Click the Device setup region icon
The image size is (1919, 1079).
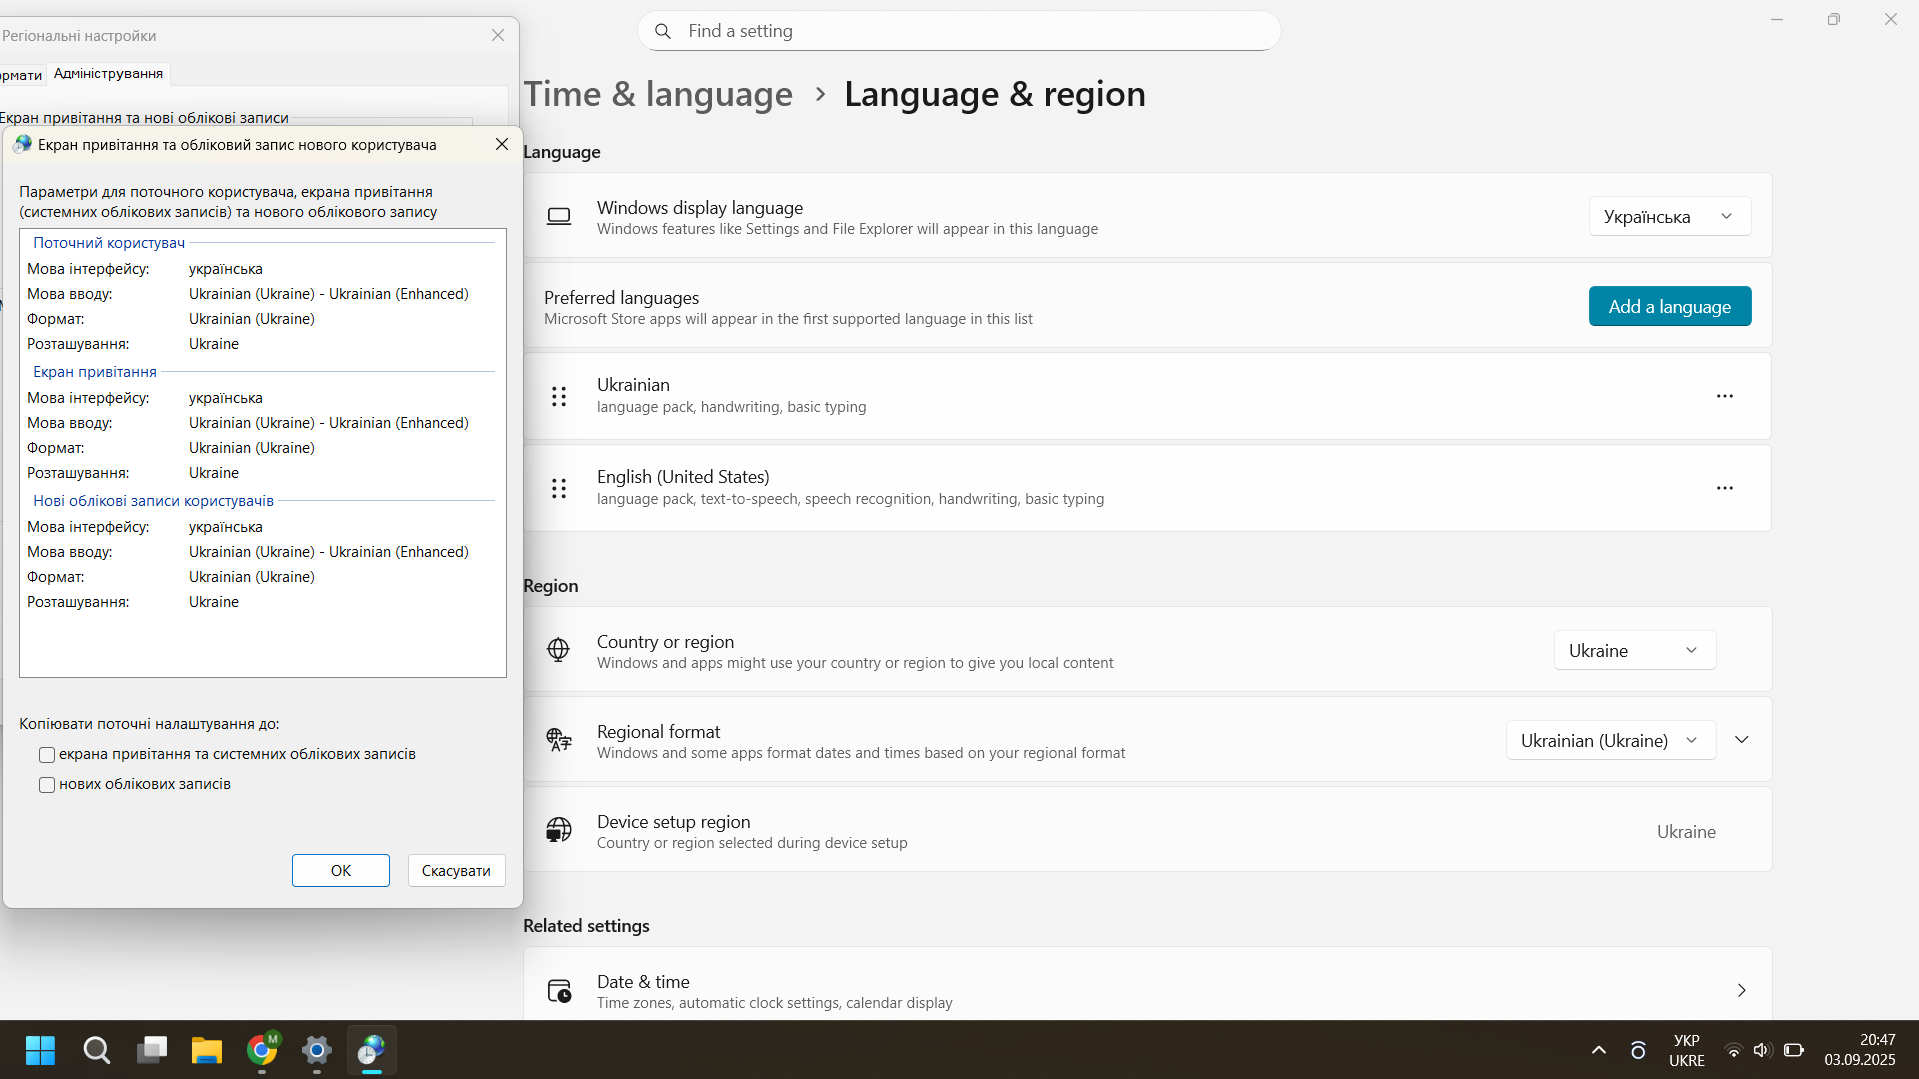[559, 830]
